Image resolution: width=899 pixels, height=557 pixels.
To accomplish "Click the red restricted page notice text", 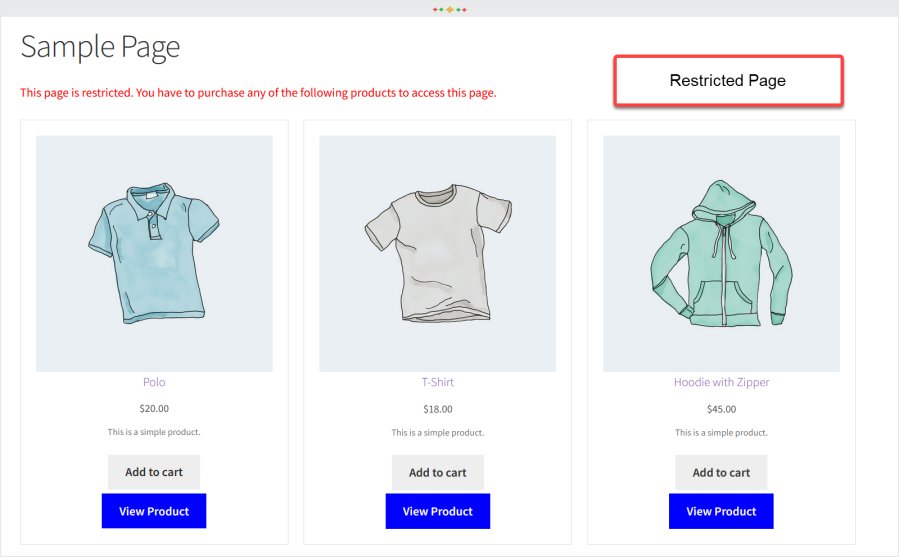I will click(x=258, y=93).
